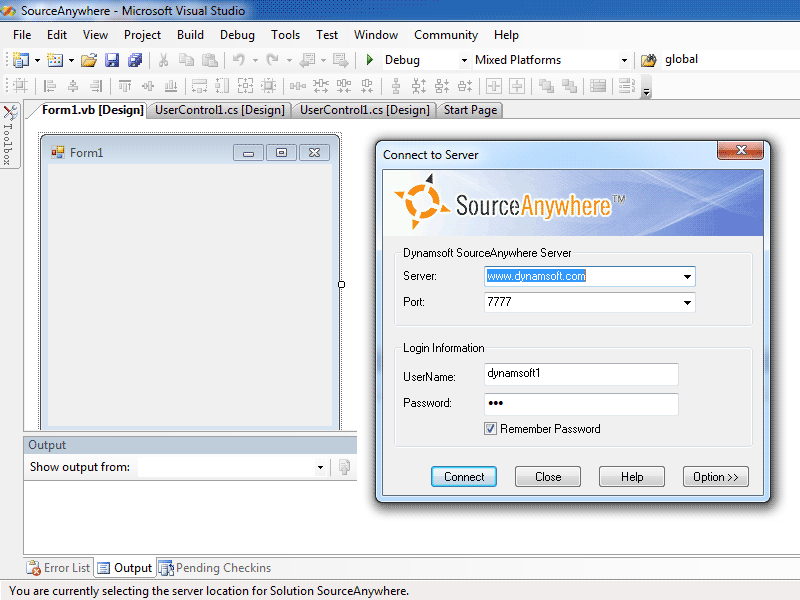Toggle word wrap in Output panel icon
Viewport: 800px width, 600px height.
click(x=344, y=467)
